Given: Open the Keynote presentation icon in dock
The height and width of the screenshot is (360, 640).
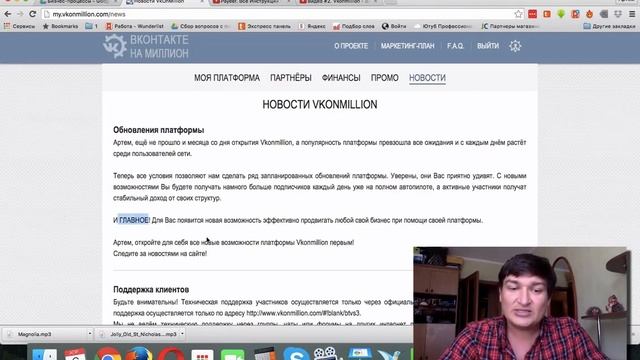Looking at the screenshot, I should tap(359, 353).
